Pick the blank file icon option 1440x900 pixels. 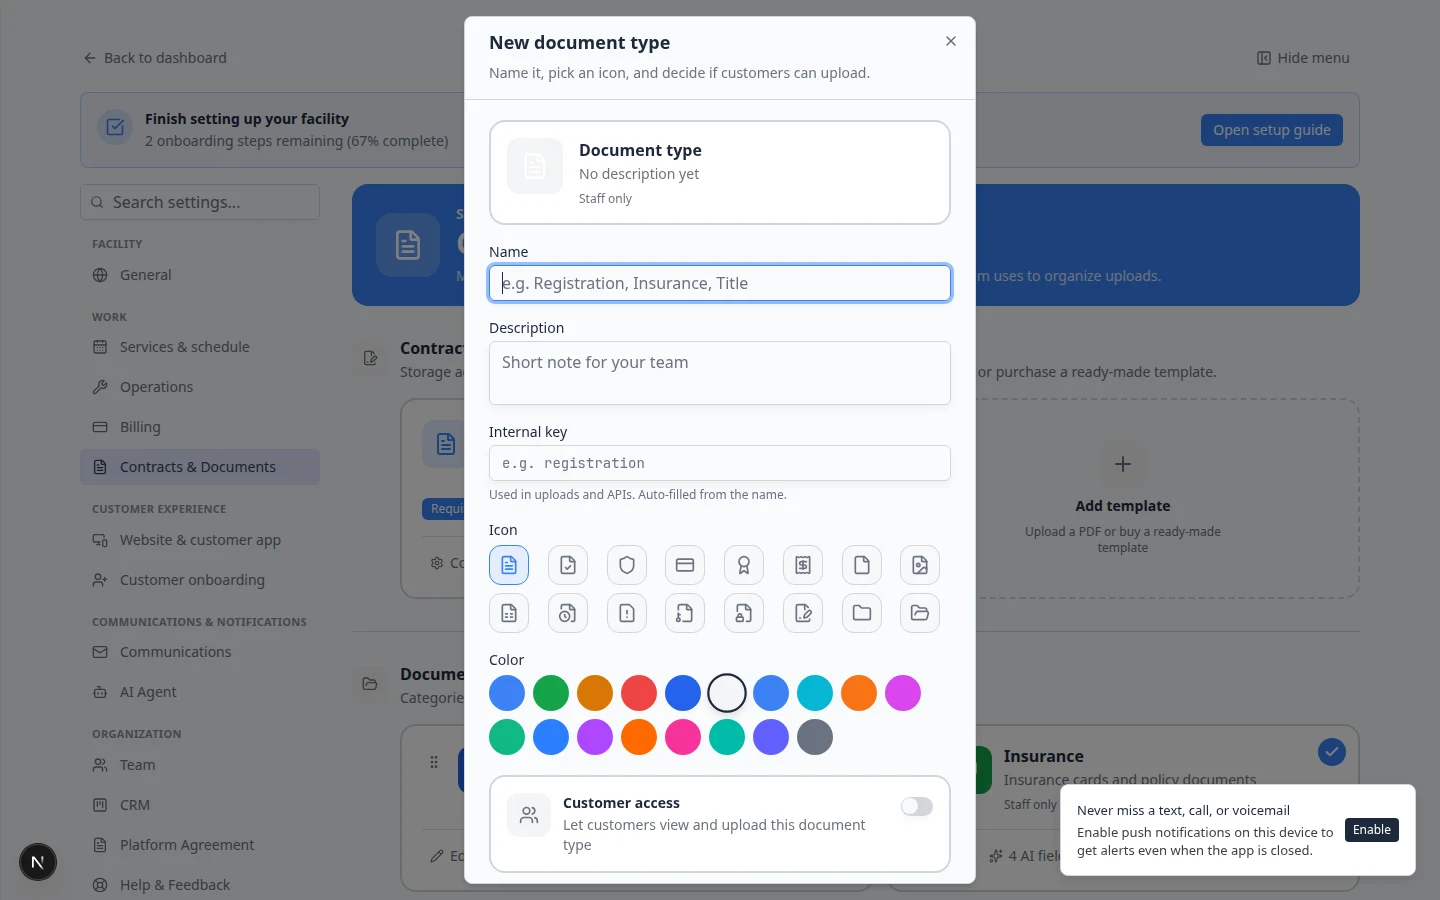[862, 565]
